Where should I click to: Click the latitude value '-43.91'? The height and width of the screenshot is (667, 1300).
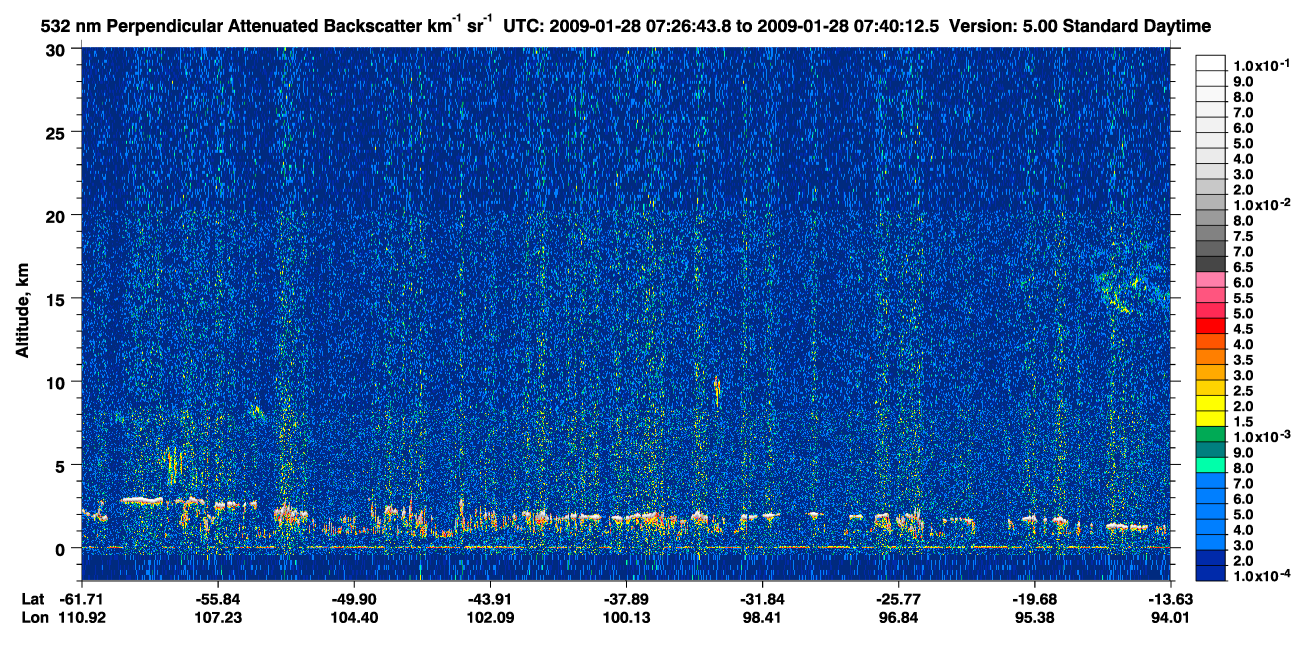point(490,599)
